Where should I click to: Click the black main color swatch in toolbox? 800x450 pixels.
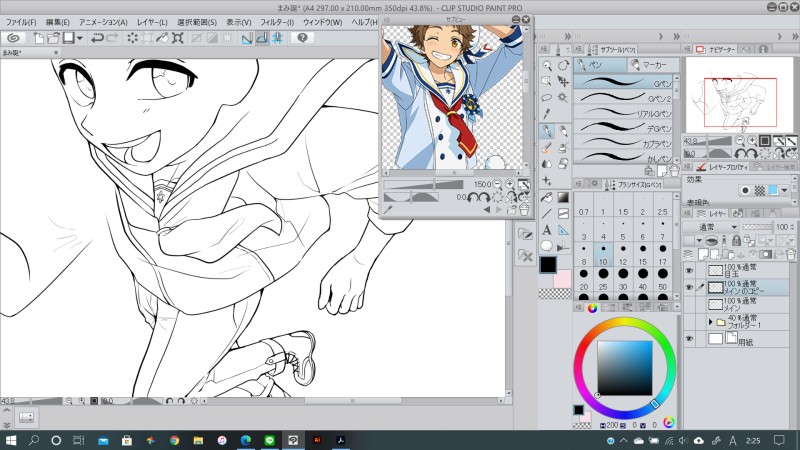coord(548,264)
